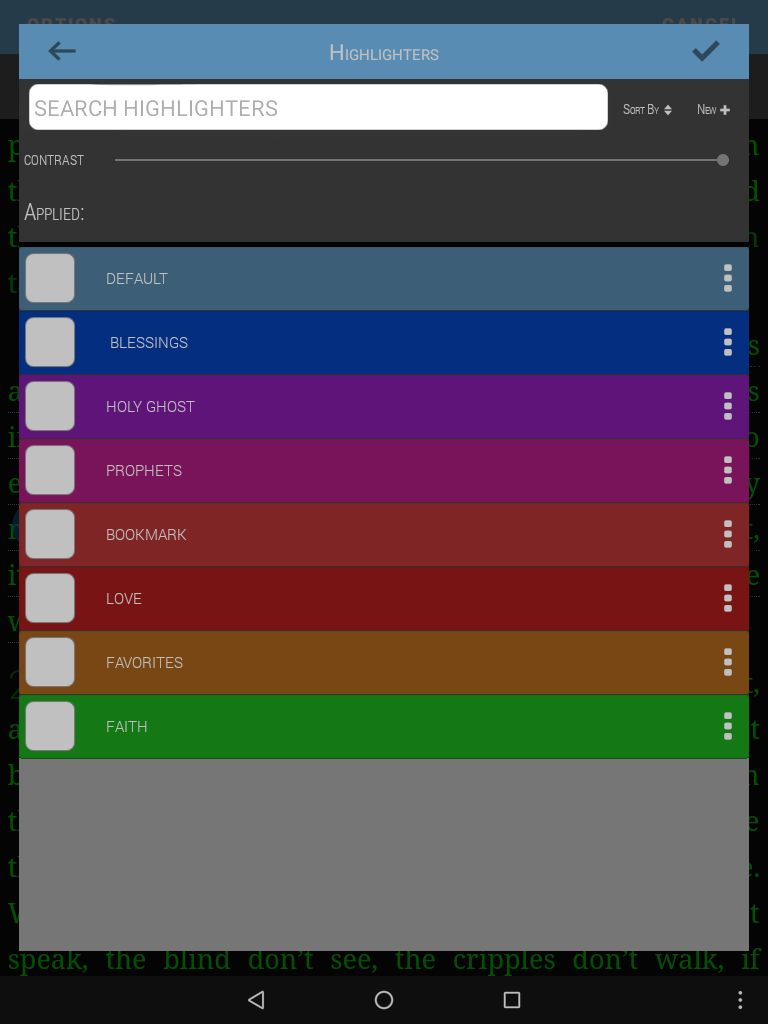Open the Holy Ghost highlighter's options menu

coord(728,406)
